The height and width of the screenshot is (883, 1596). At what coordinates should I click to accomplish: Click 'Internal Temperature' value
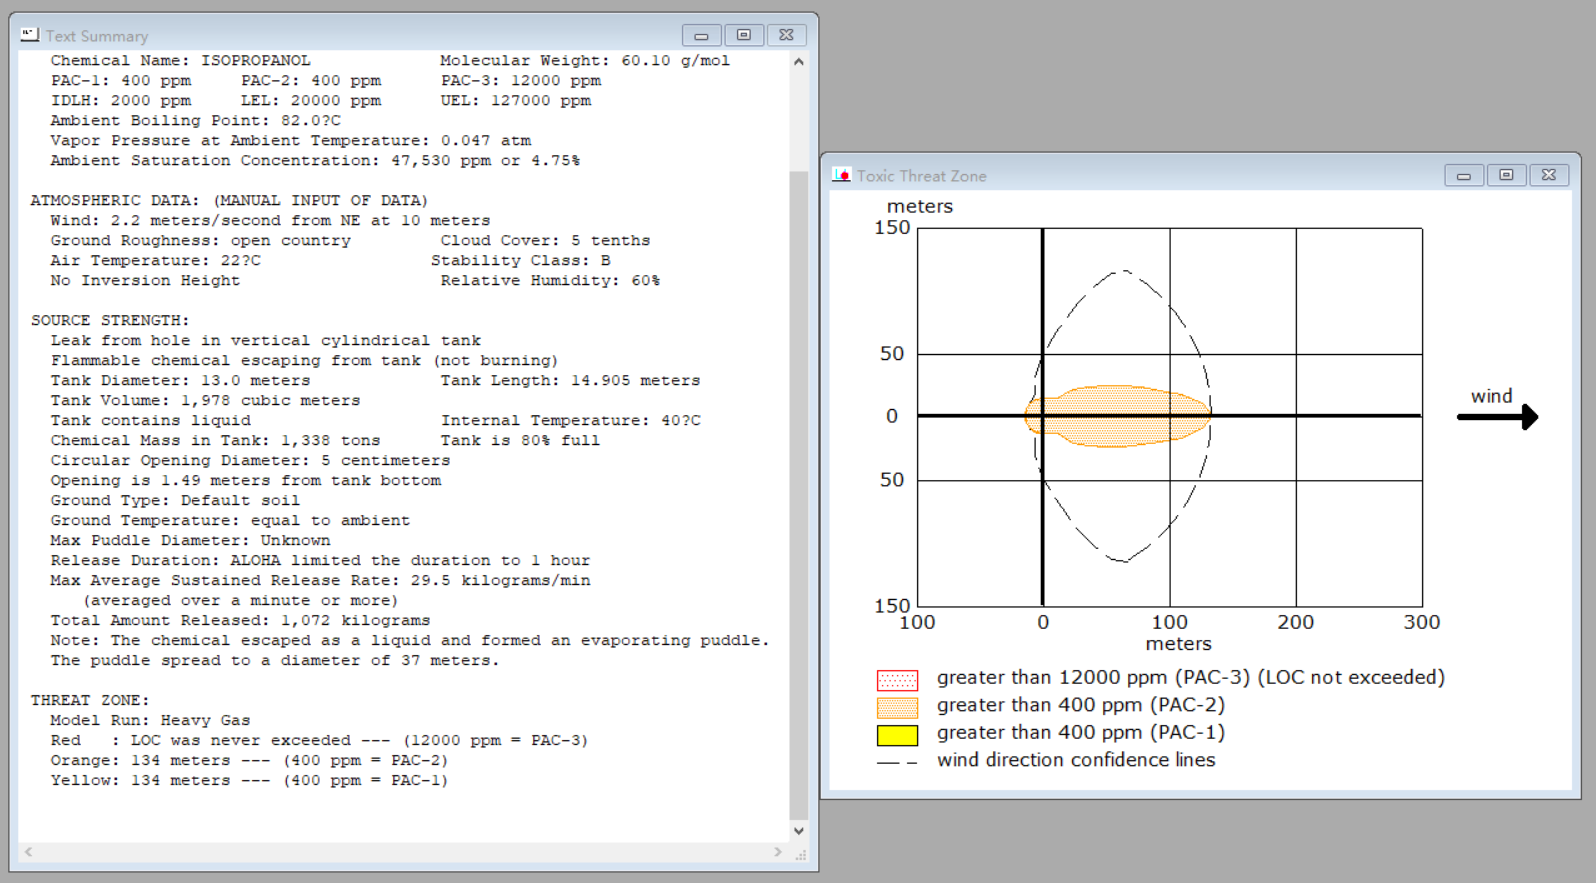(x=571, y=421)
